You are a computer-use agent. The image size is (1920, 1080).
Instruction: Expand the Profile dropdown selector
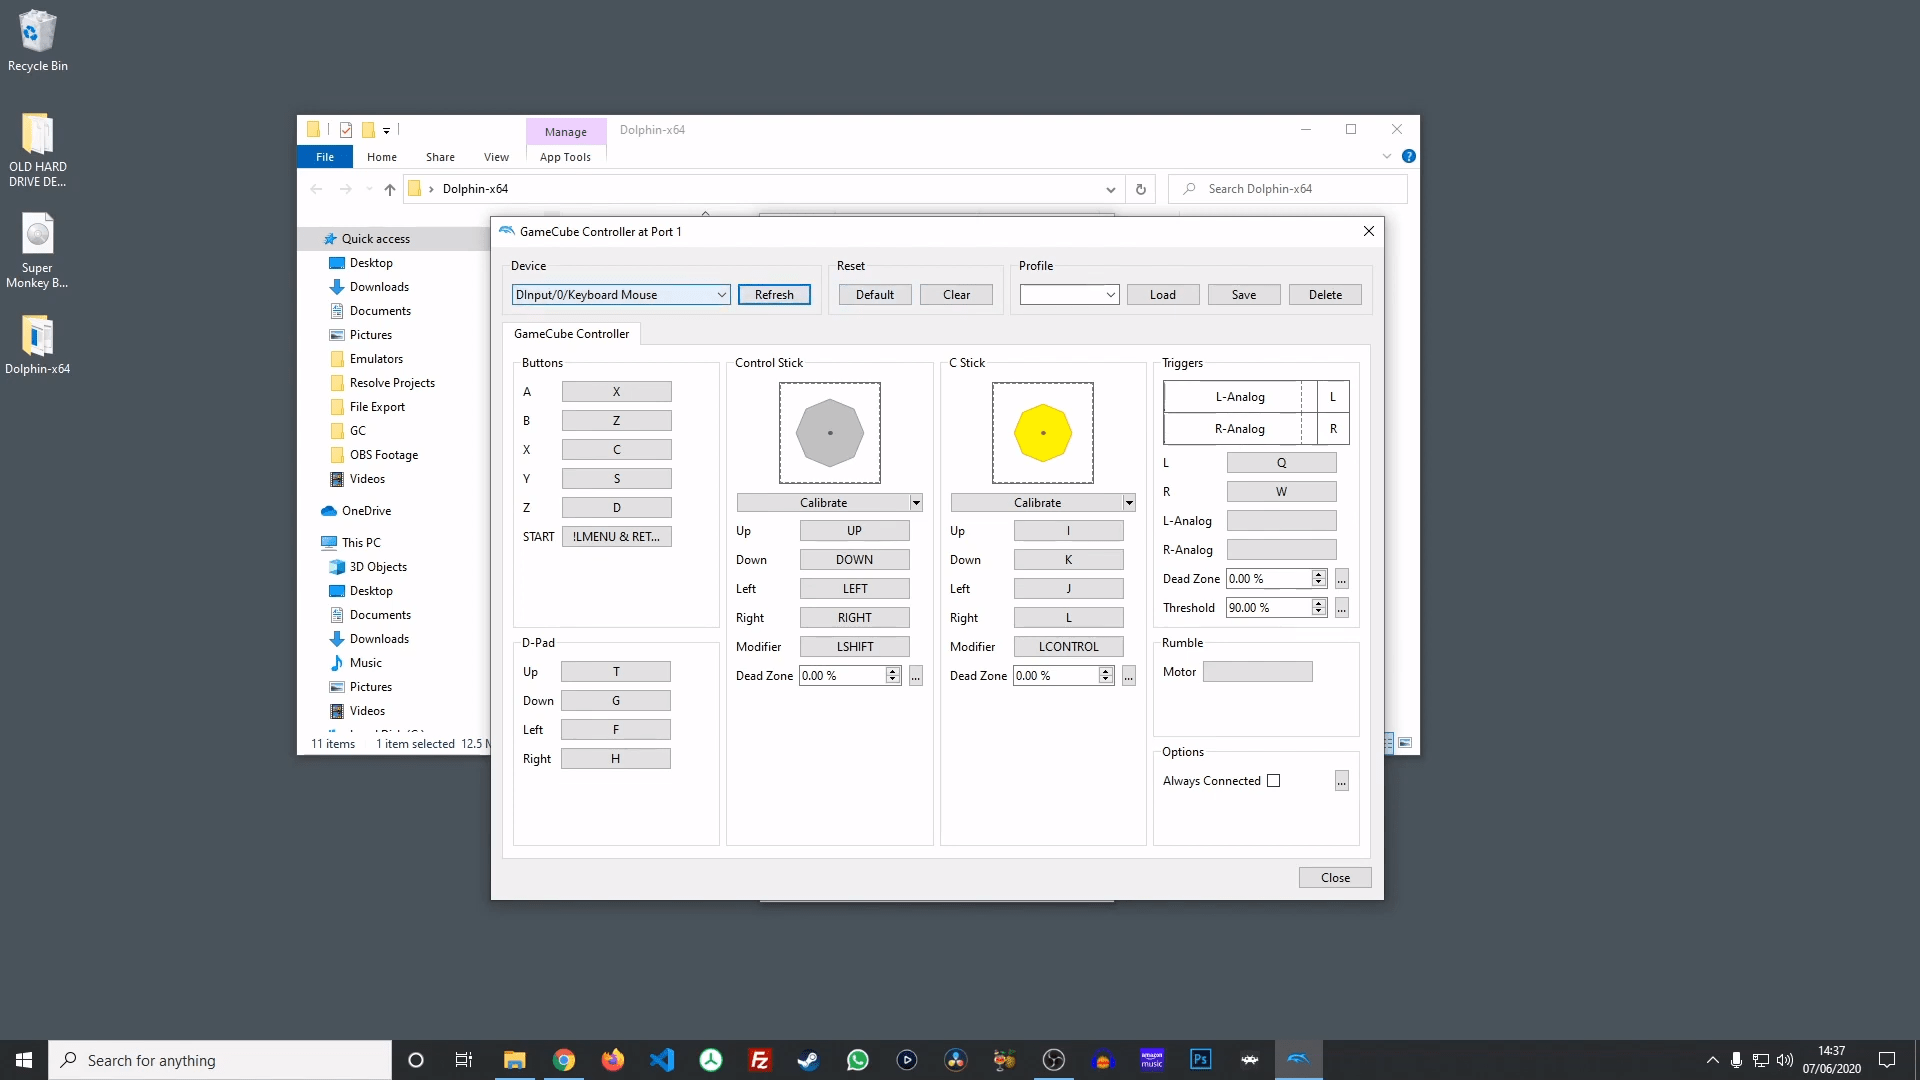(1112, 294)
